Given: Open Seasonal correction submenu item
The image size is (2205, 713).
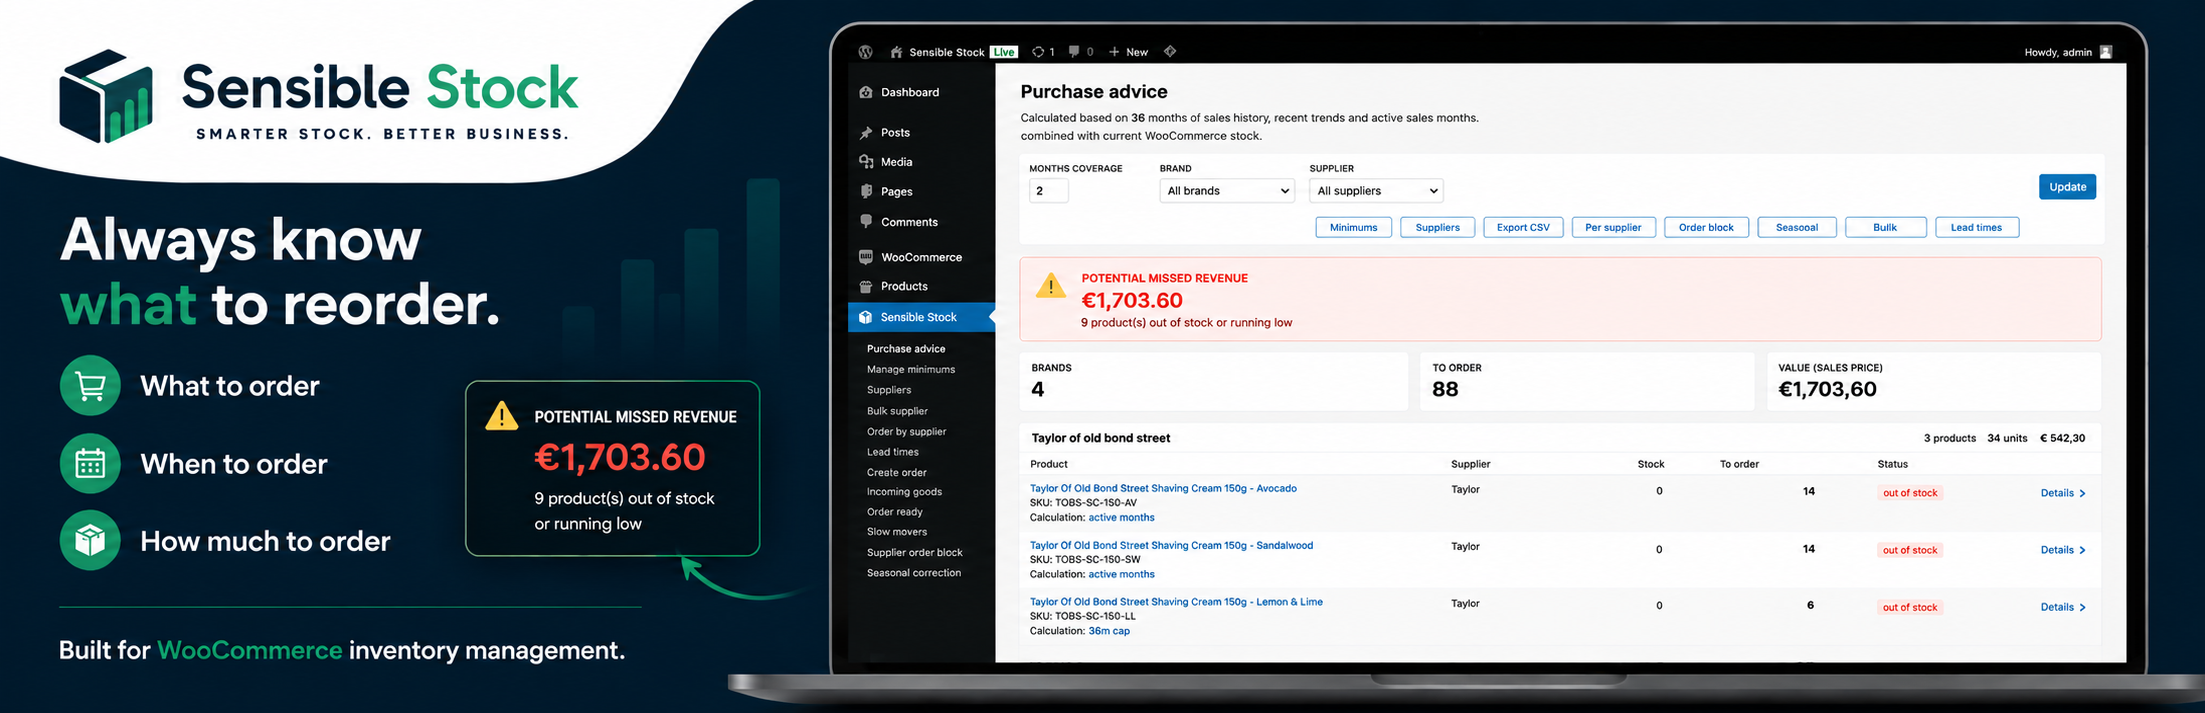Looking at the screenshot, I should tap(913, 573).
